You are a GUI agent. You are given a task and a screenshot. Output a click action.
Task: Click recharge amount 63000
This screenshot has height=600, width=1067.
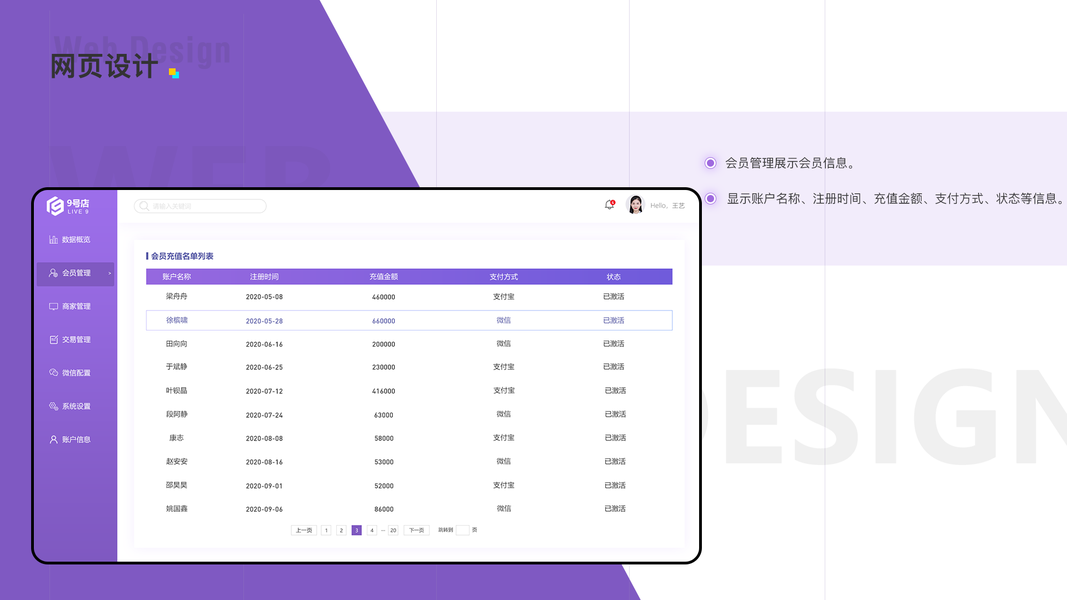click(384, 415)
